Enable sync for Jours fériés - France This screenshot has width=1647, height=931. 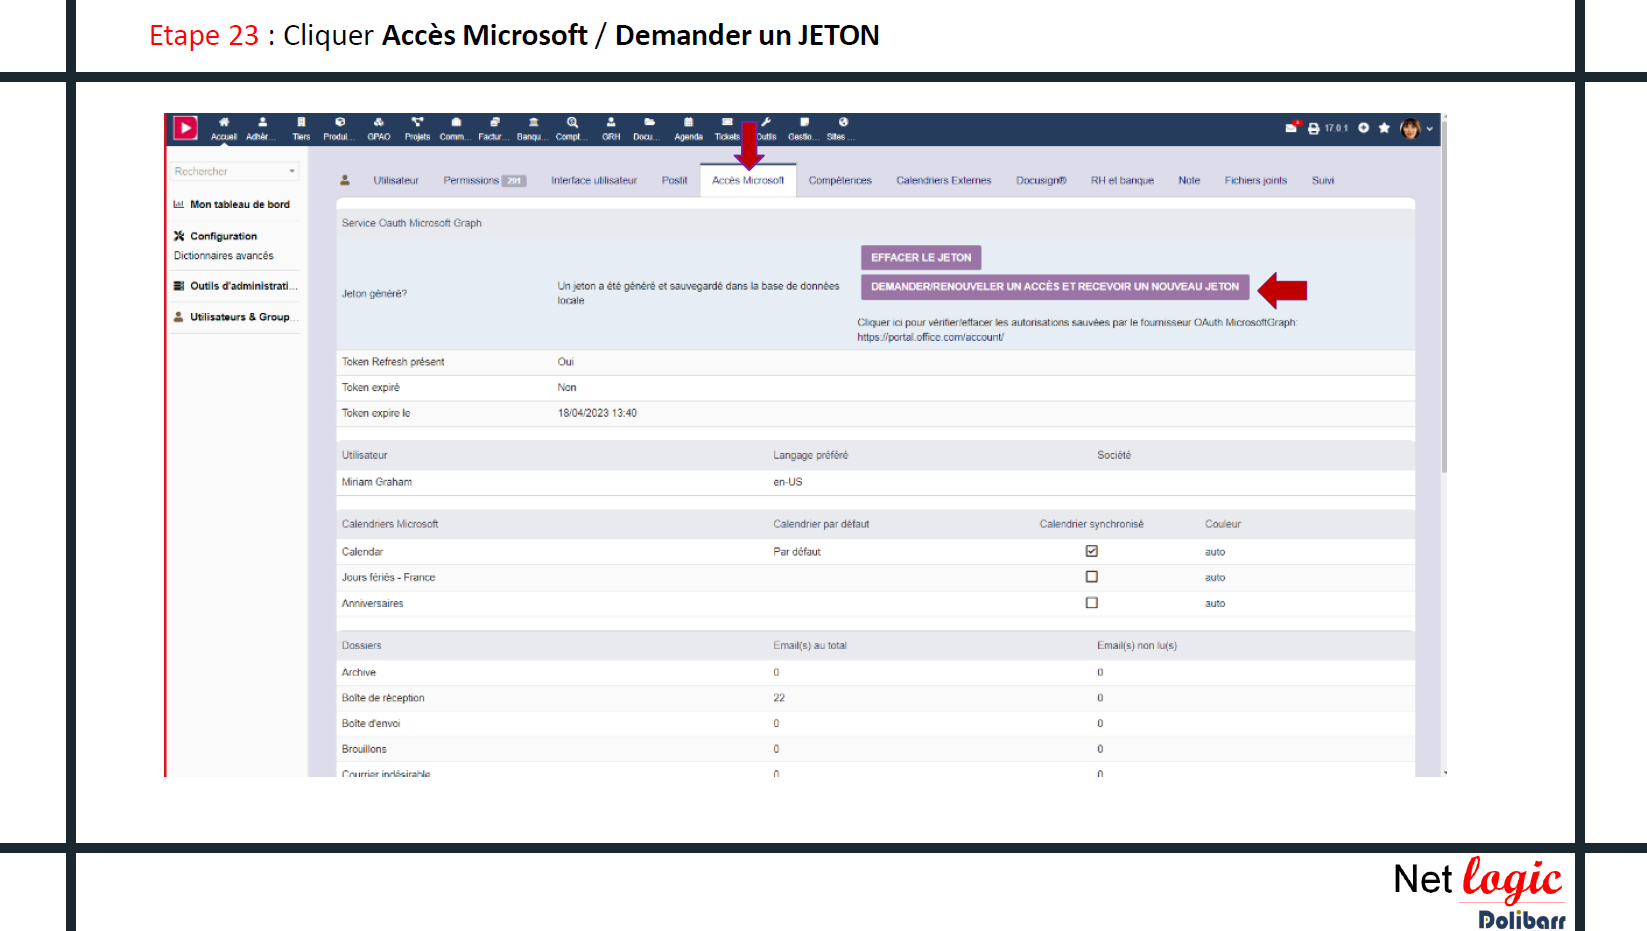click(1092, 577)
